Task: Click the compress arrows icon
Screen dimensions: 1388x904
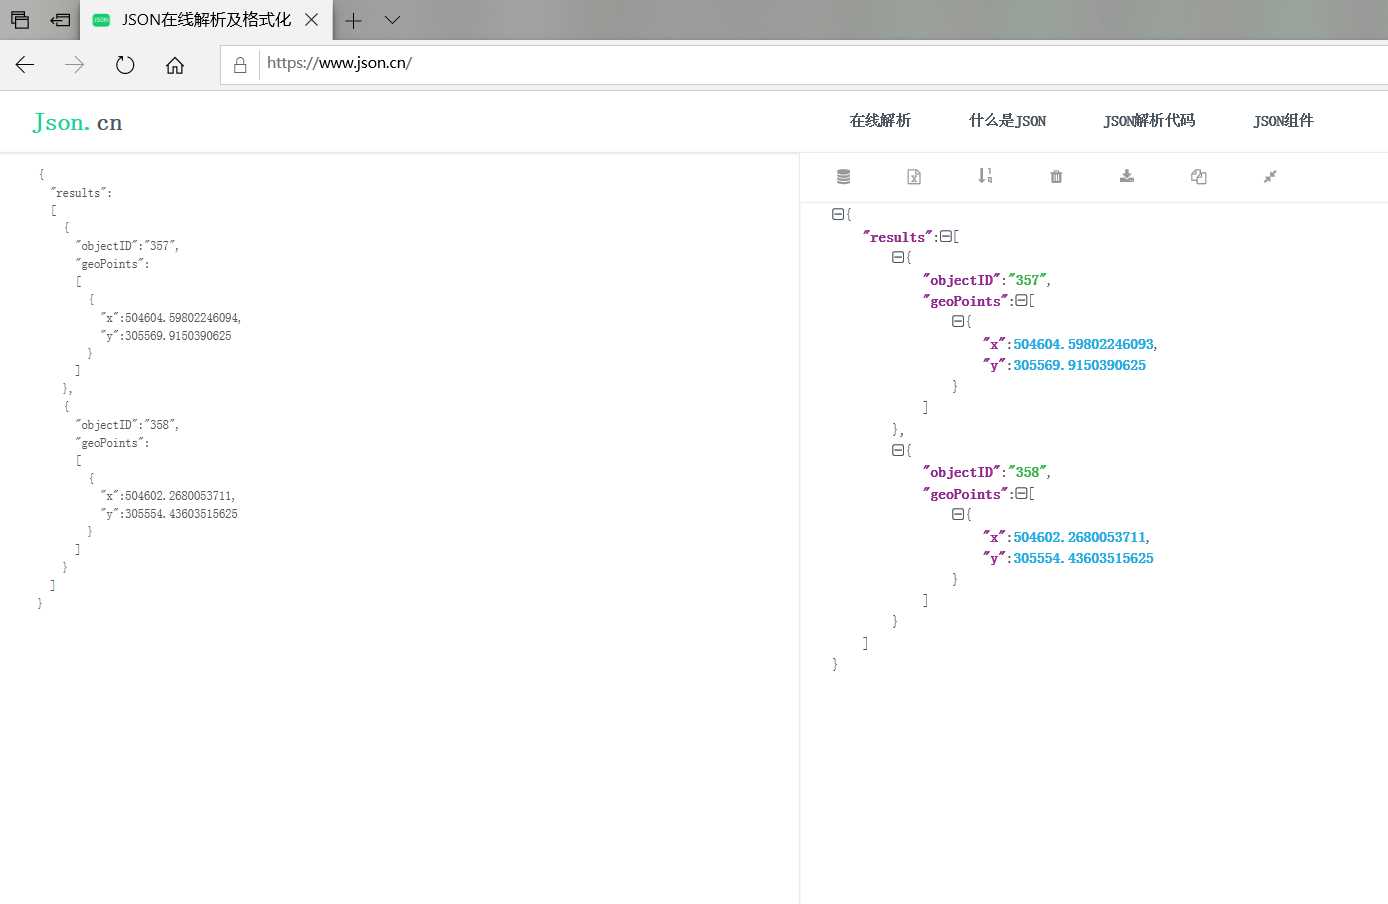Action: (1270, 177)
